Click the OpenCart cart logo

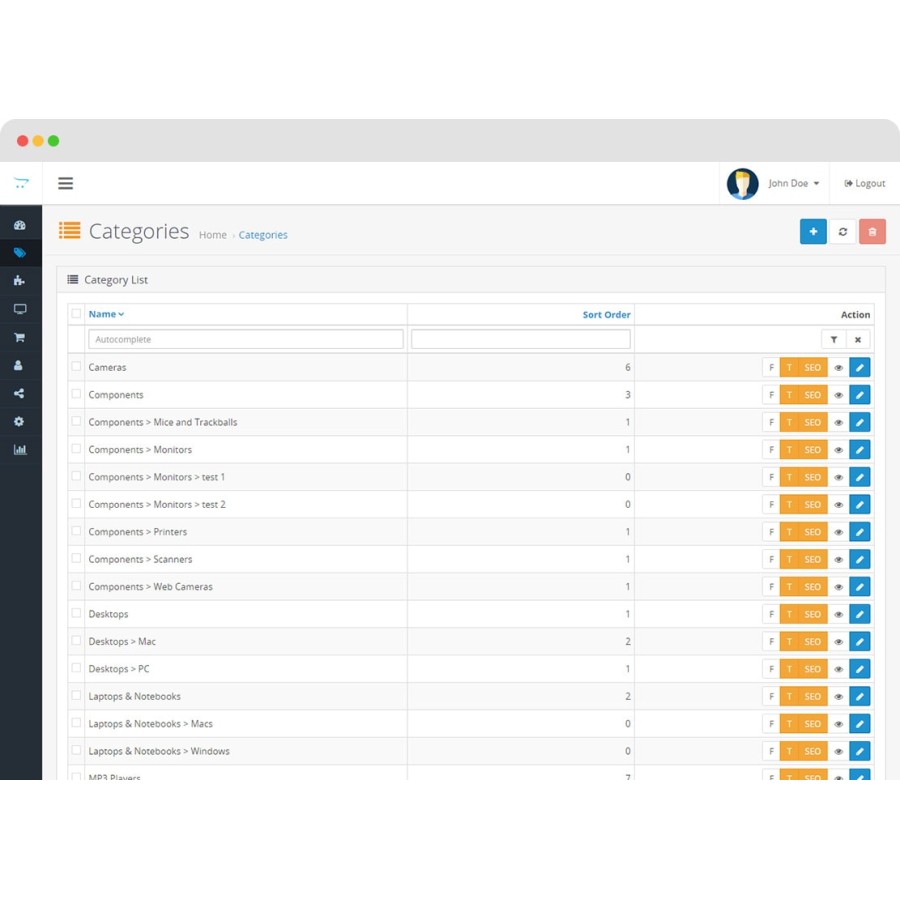pyautogui.click(x=21, y=183)
